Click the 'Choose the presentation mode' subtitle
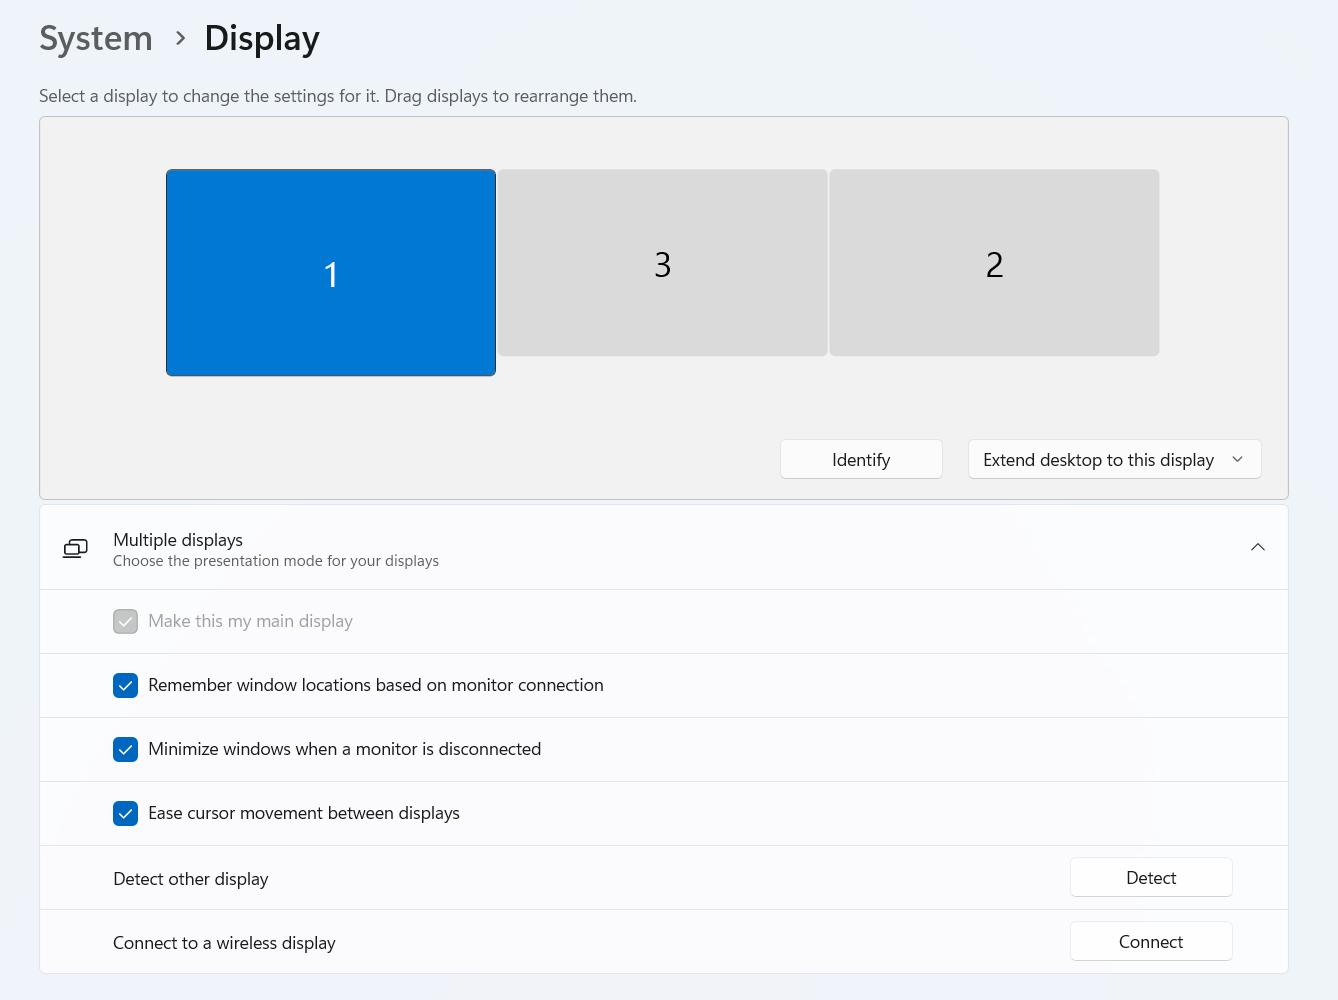 coord(276,561)
